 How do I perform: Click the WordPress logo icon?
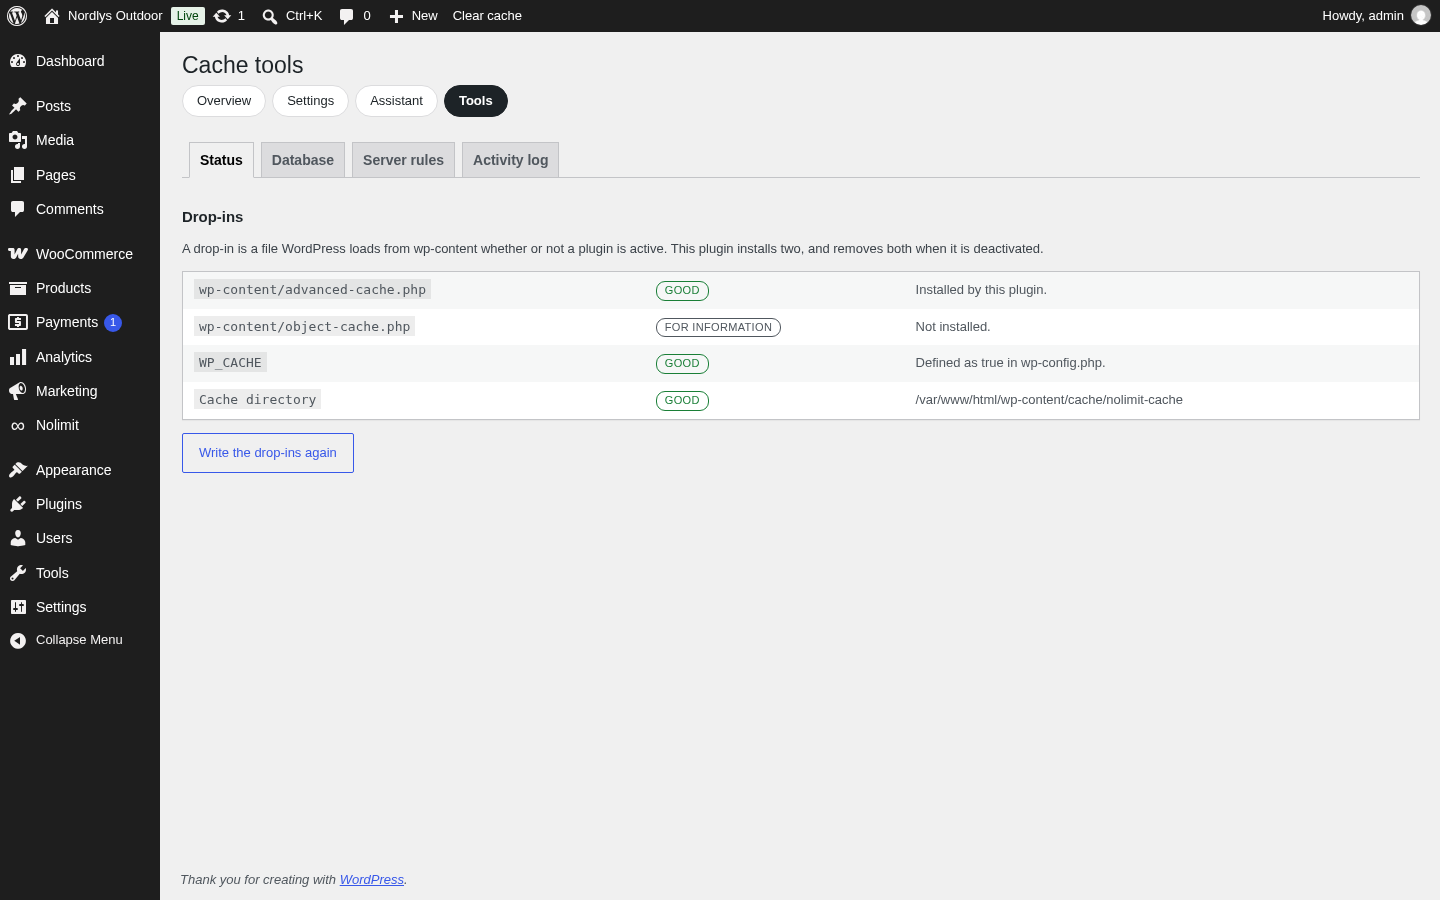[17, 16]
